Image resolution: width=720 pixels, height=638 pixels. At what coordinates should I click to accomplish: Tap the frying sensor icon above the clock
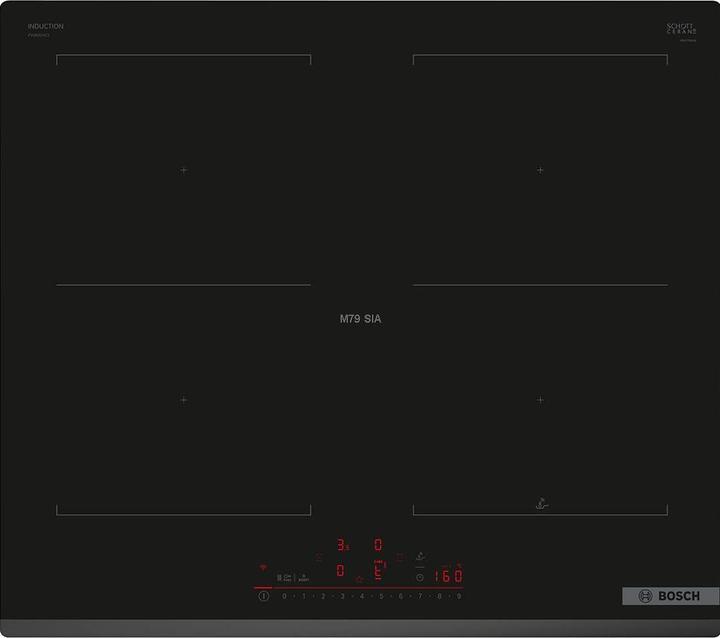click(420, 556)
